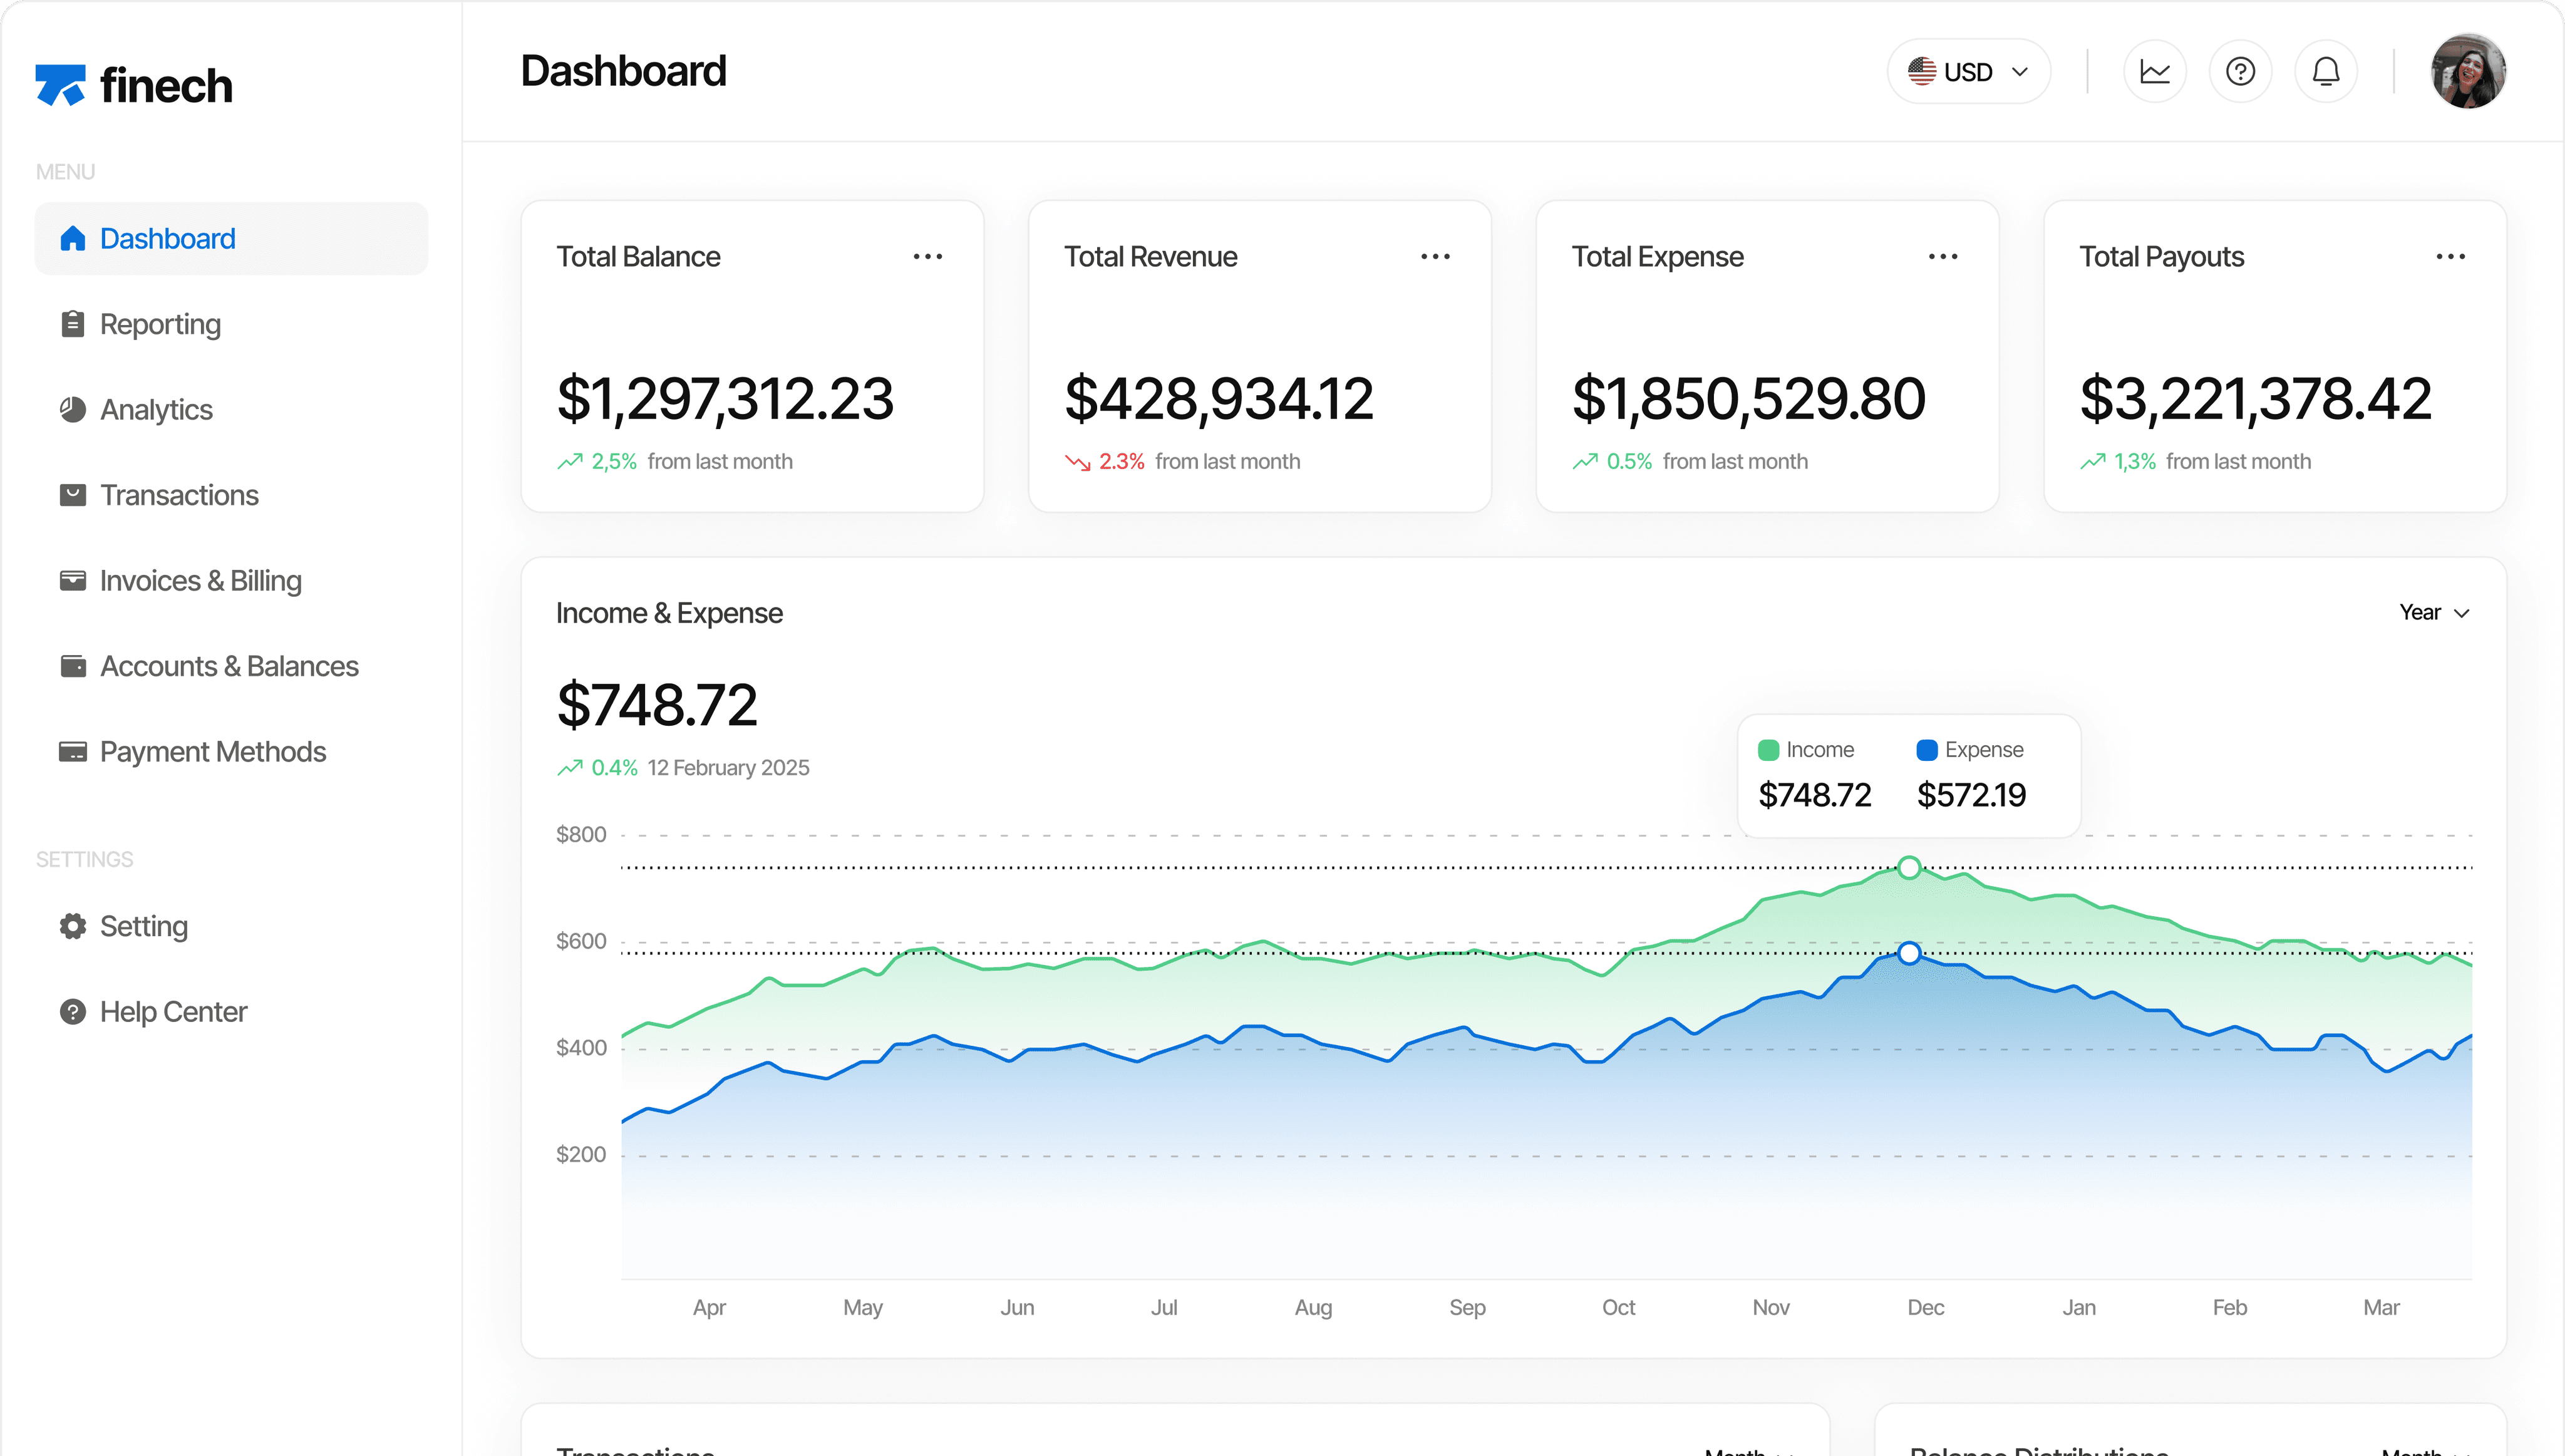Click the Transactions envelope icon in sidebar
This screenshot has height=1456, width=2565.
click(73, 494)
